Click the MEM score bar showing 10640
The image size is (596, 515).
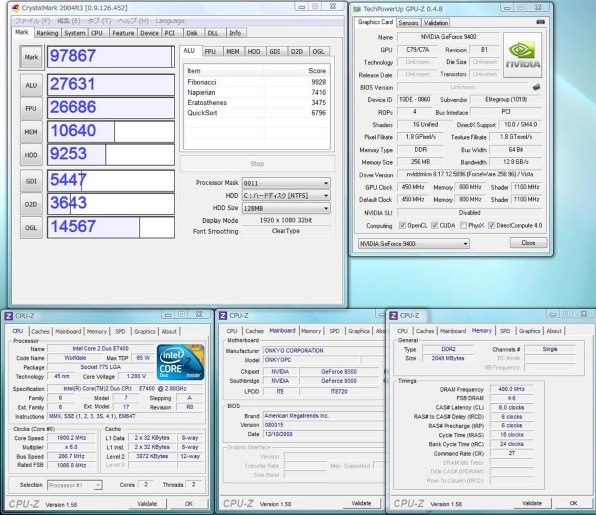111,132
